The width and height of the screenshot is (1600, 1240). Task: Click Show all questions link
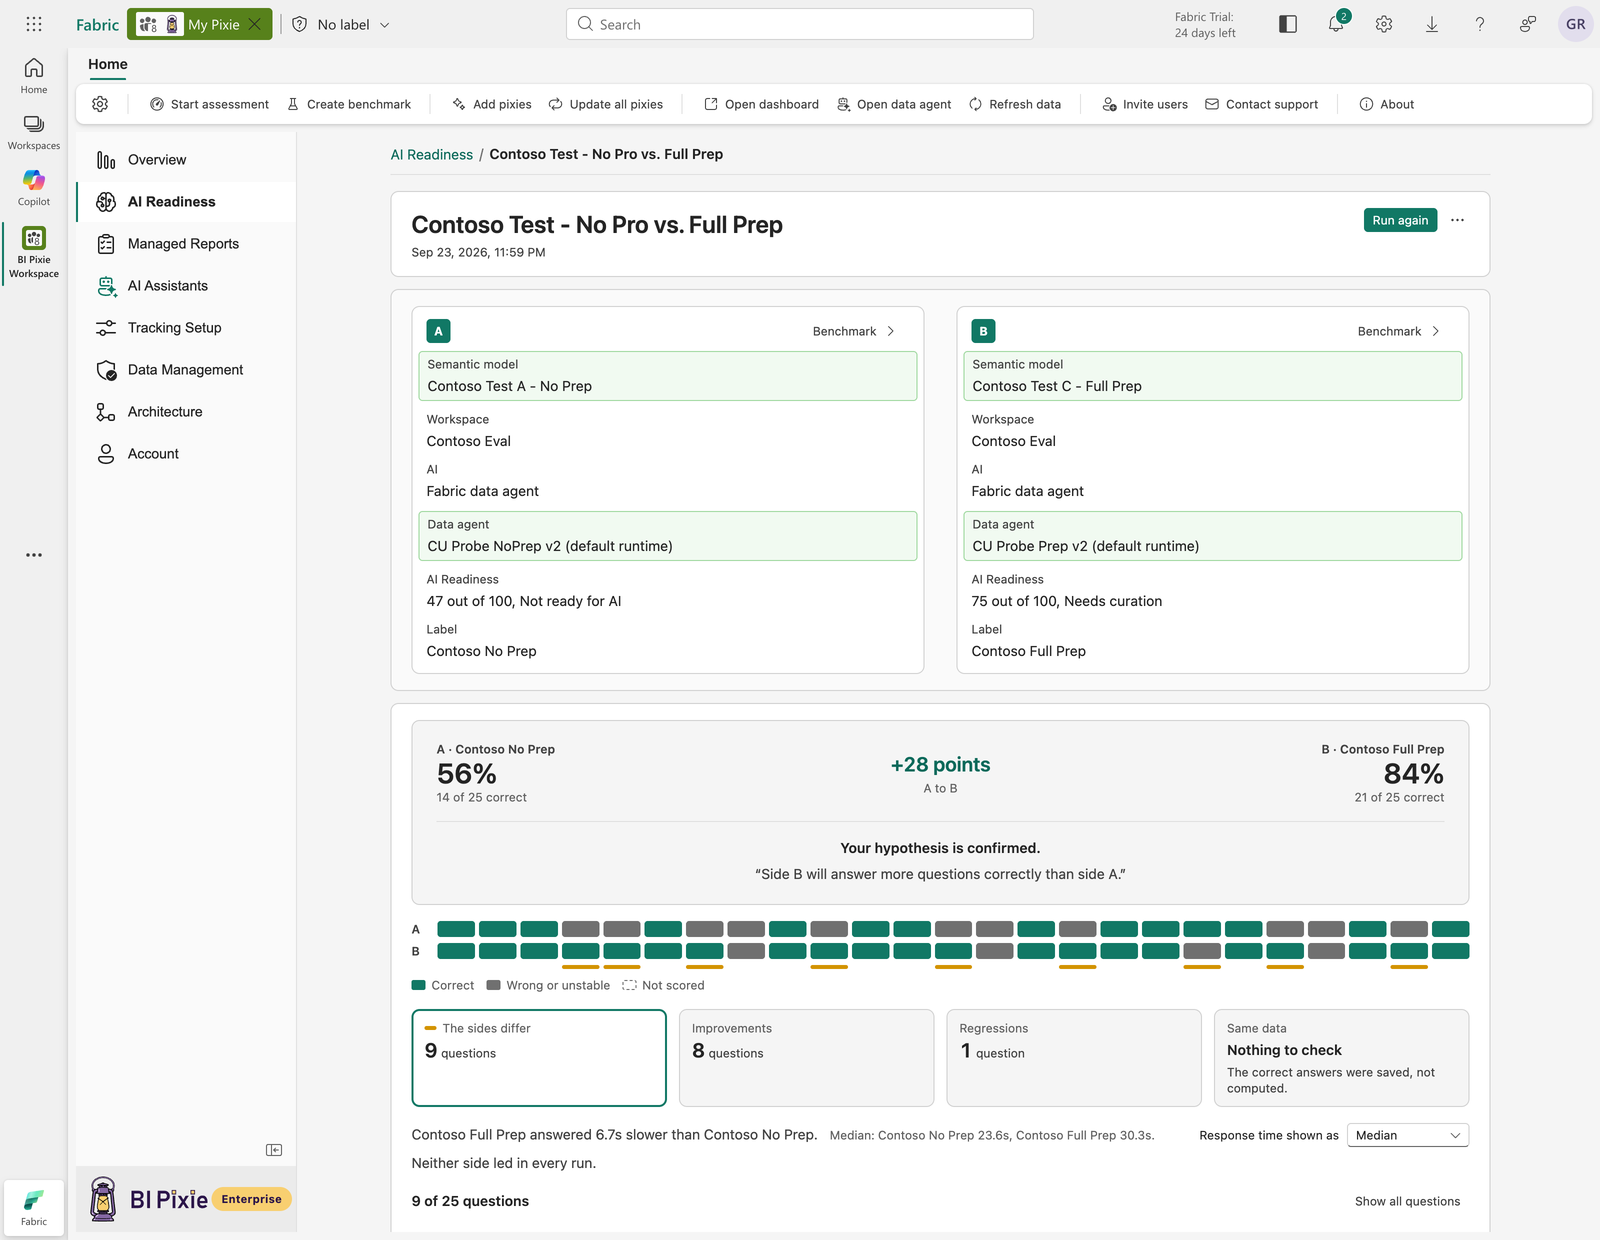1407,1201
